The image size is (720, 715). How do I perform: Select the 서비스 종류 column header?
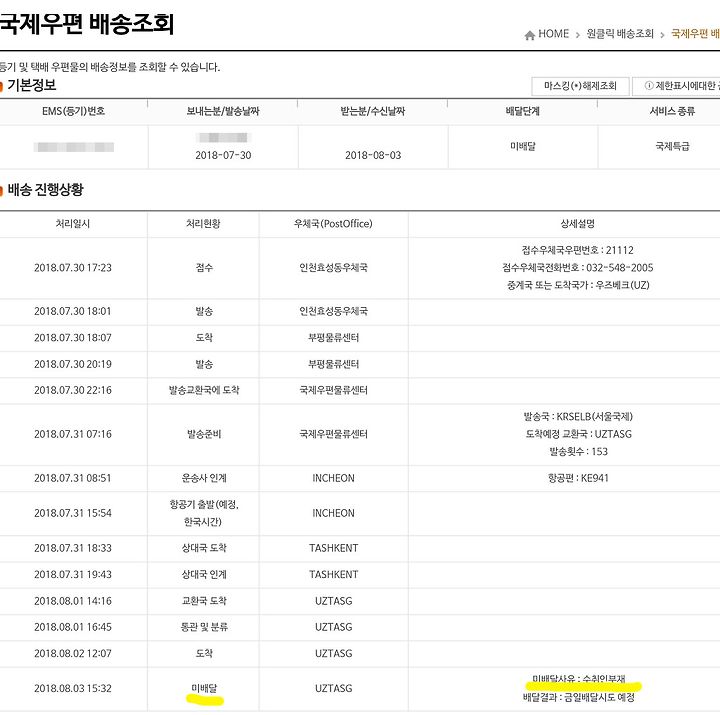click(x=672, y=111)
